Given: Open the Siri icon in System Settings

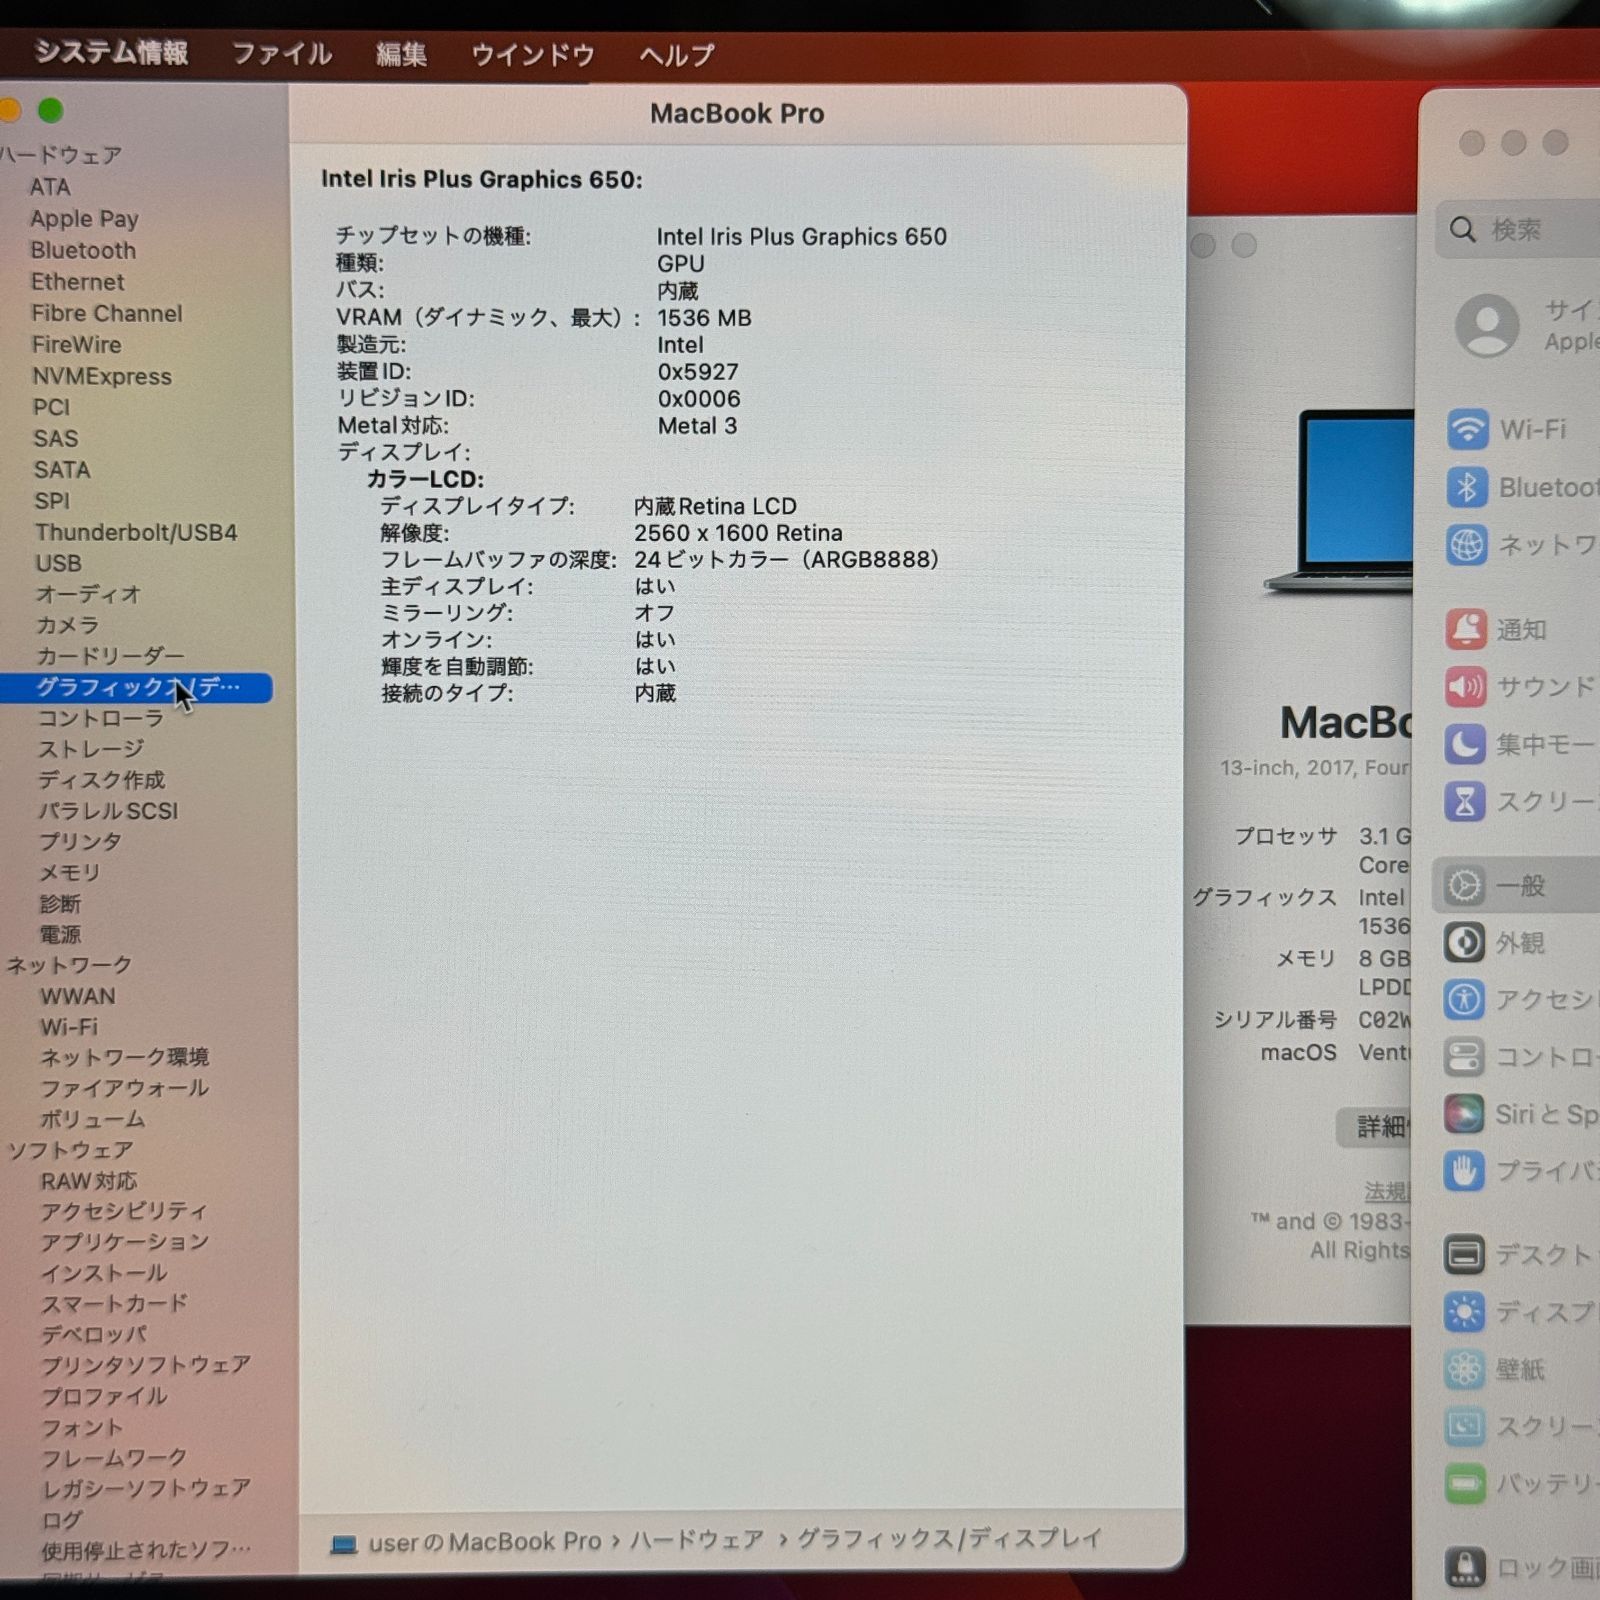Looking at the screenshot, I should click(1465, 1113).
